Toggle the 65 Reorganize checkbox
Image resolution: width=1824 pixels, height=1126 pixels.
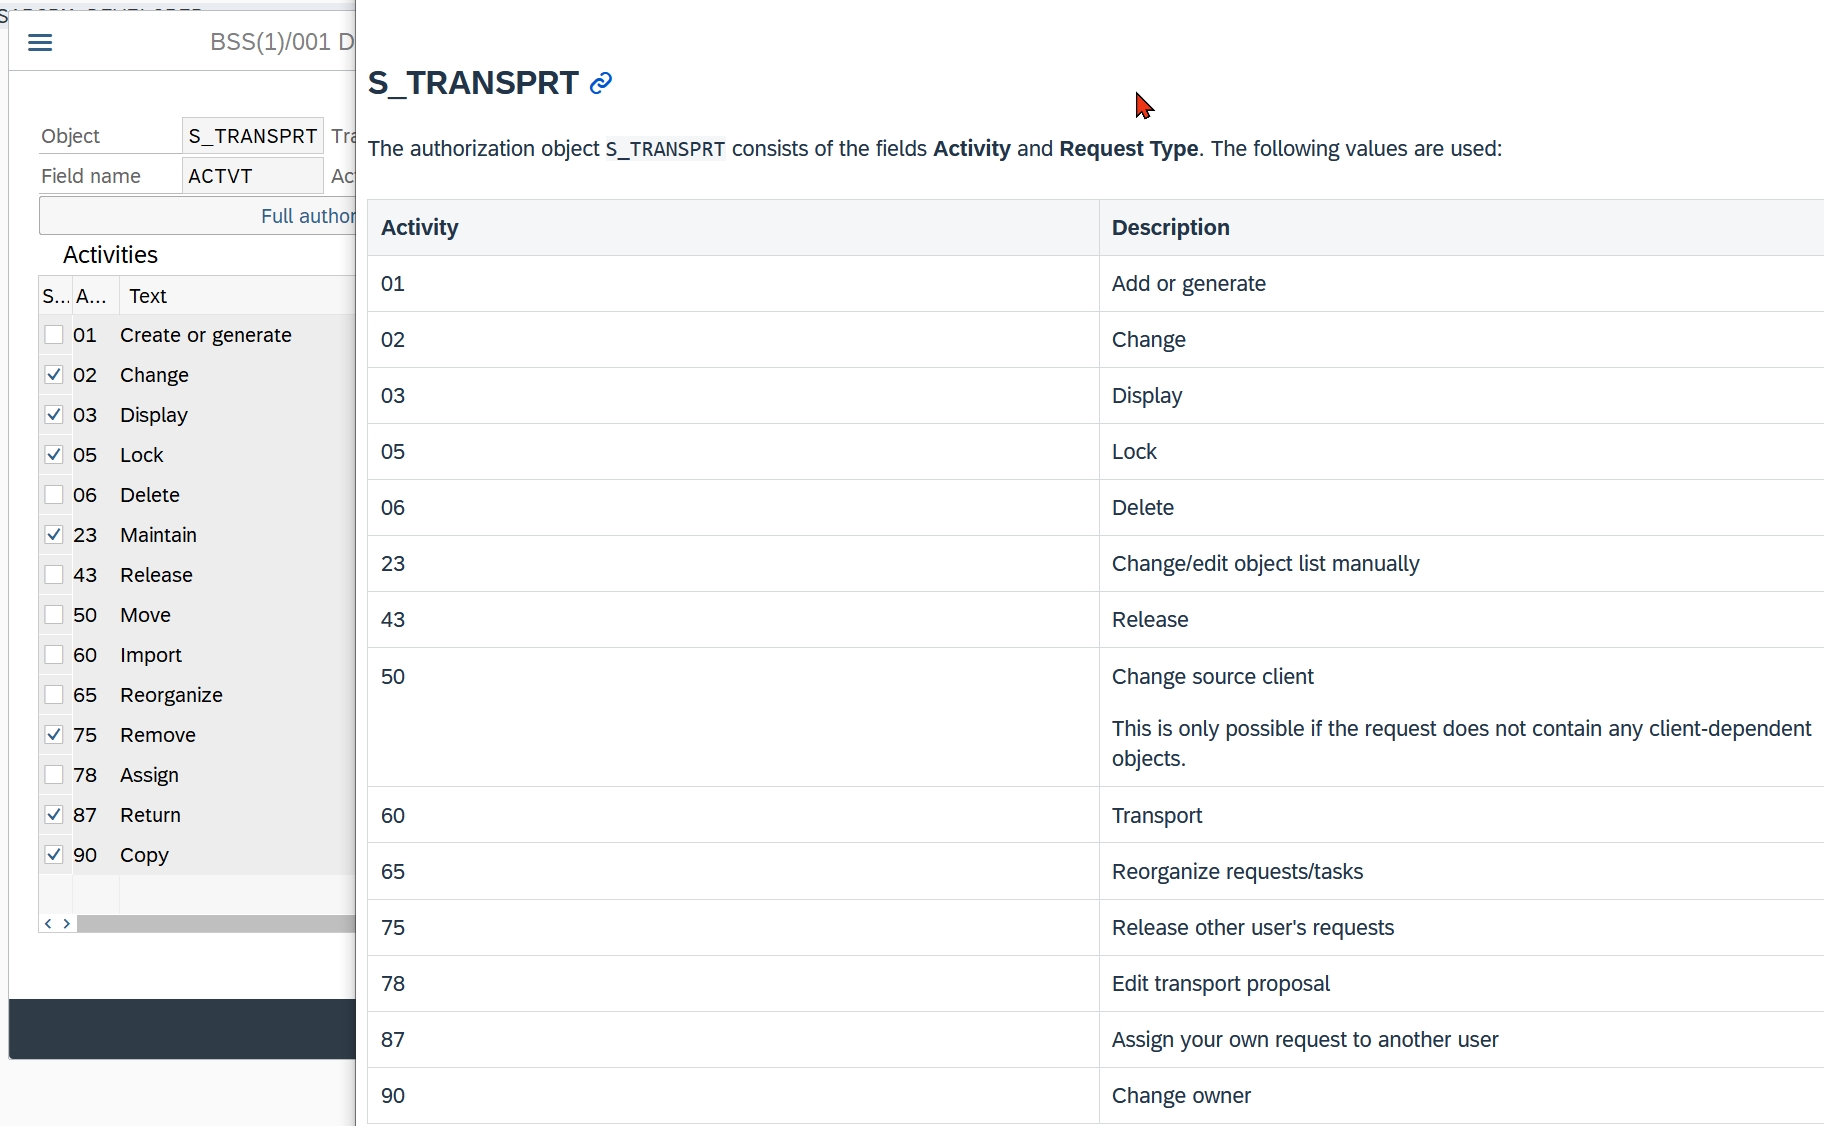tap(54, 695)
